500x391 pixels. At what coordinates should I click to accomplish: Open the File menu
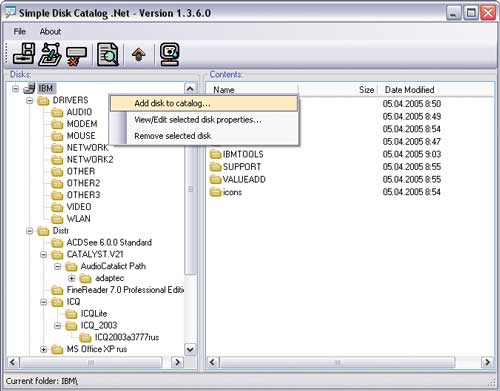tap(19, 31)
